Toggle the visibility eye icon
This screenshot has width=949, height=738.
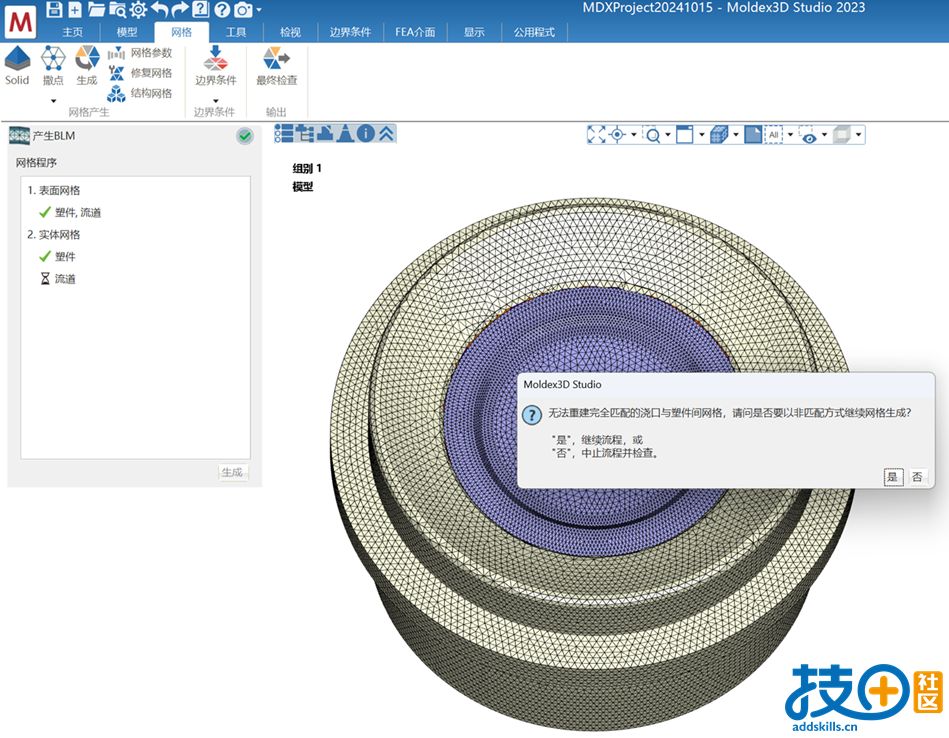[x=807, y=136]
